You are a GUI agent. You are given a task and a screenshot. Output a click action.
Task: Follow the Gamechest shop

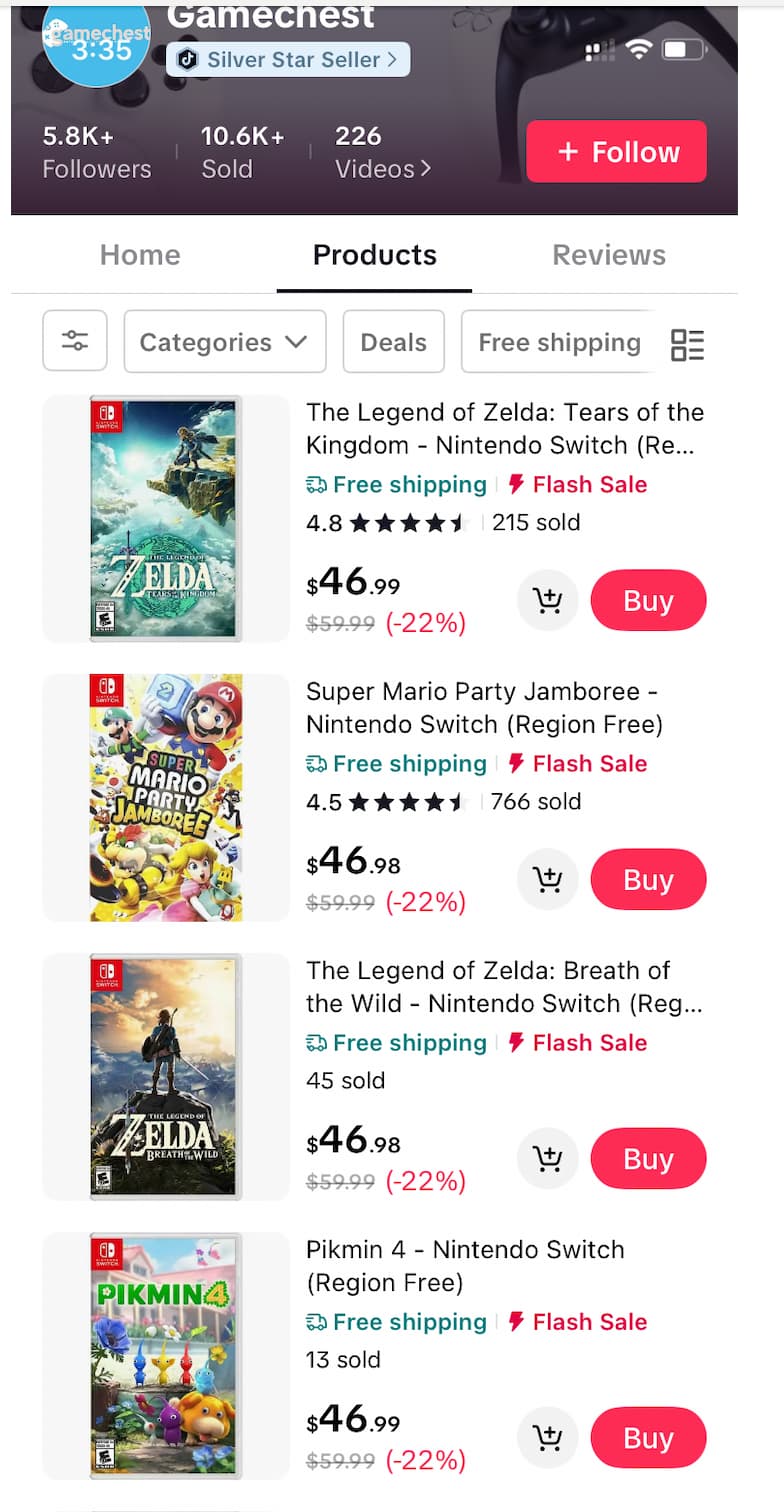click(x=616, y=152)
